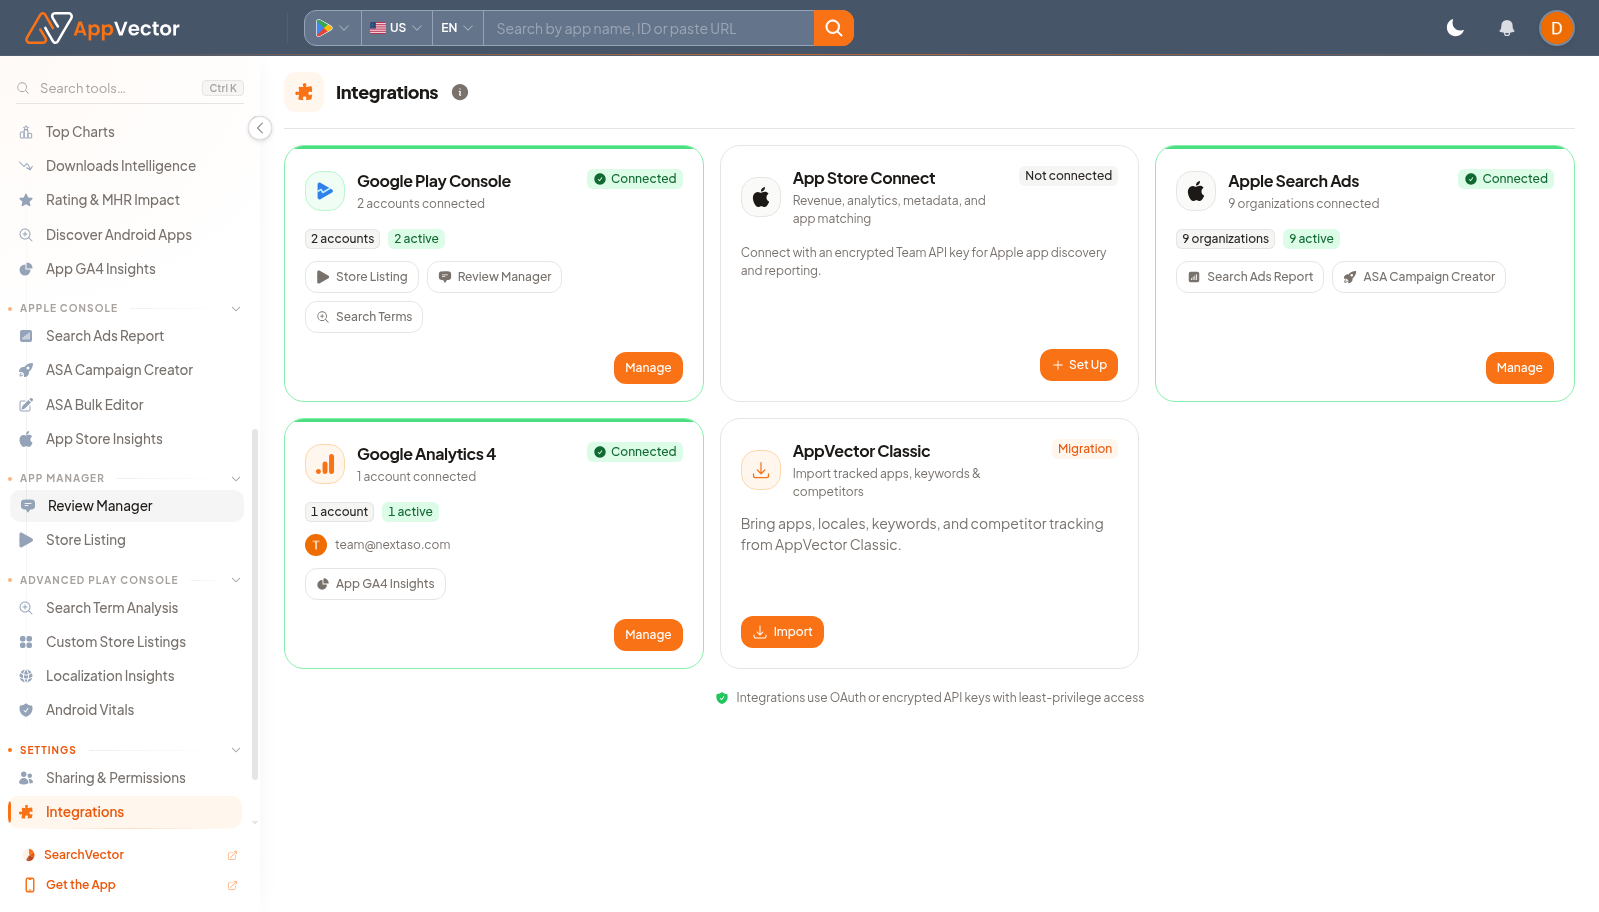Open the Google Play store selector dropdown
This screenshot has height=912, width=1599.
point(332,28)
